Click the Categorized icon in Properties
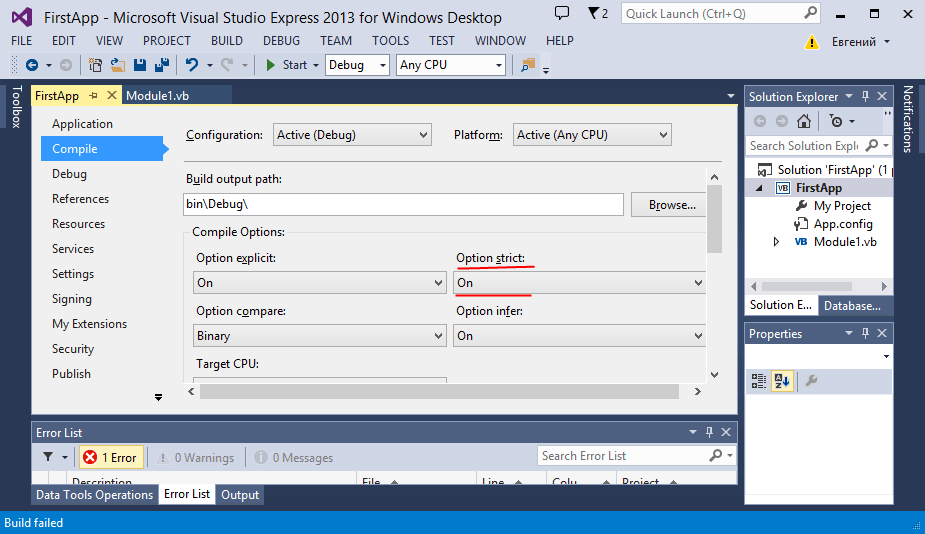 pyautogui.click(x=759, y=381)
